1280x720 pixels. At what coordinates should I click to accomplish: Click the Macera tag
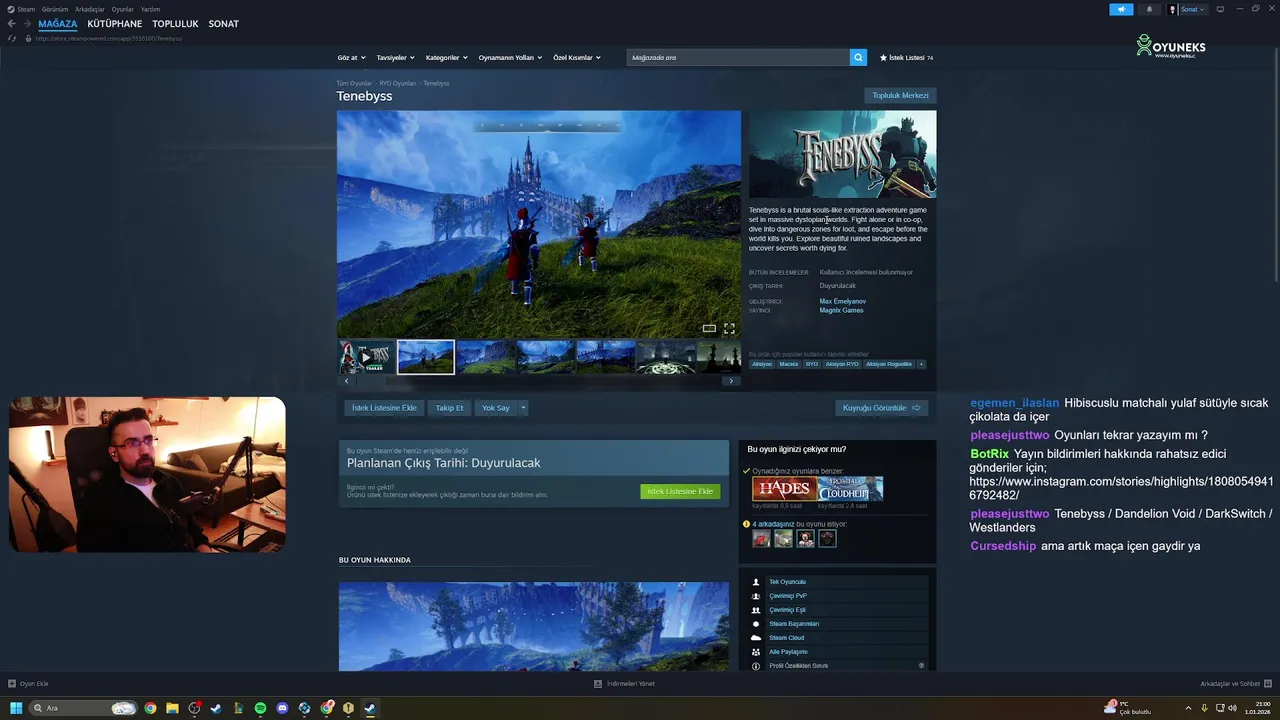tap(789, 364)
